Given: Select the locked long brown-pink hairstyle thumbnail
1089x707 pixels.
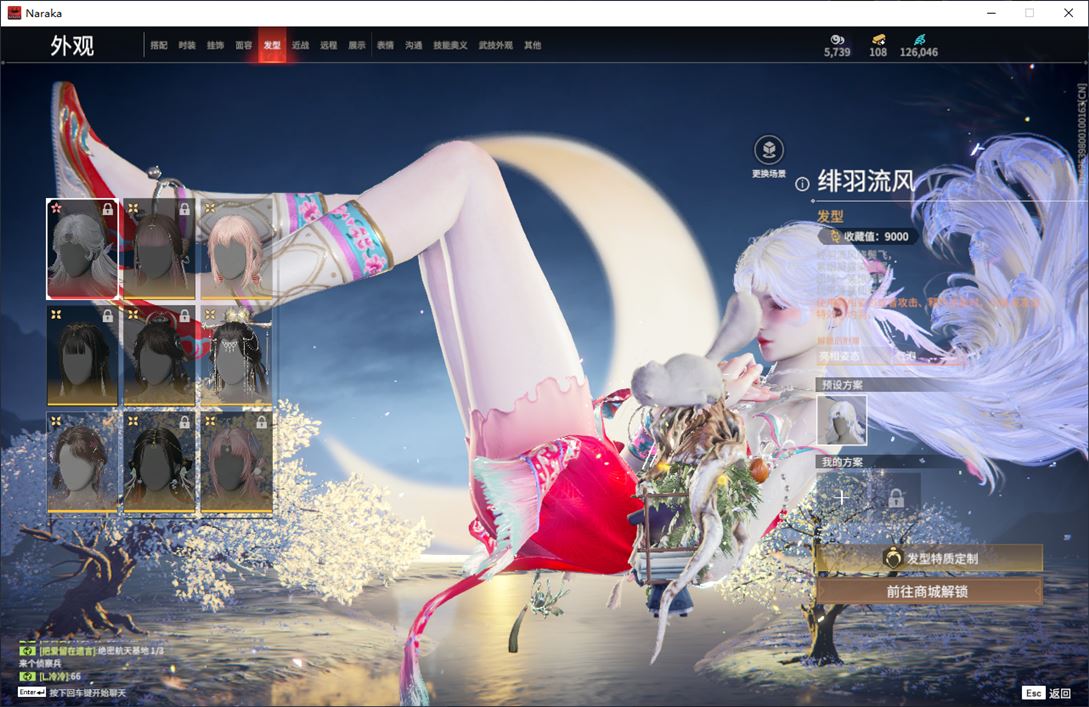Looking at the screenshot, I should pos(159,249).
